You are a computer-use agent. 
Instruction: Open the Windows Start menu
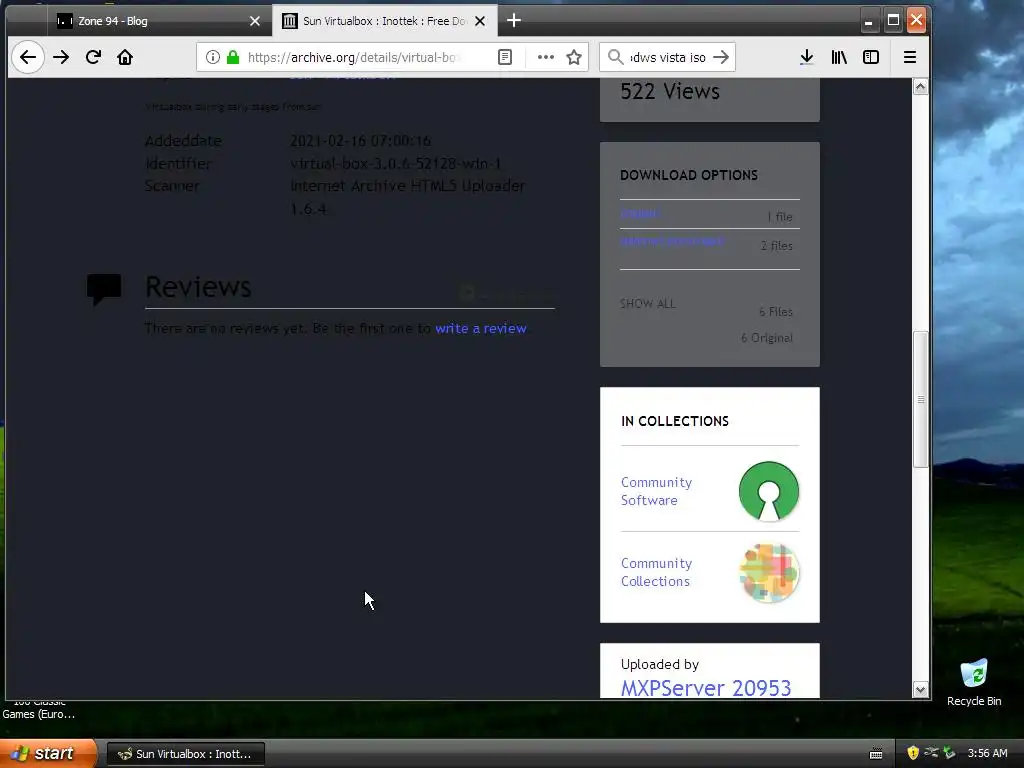click(48, 754)
